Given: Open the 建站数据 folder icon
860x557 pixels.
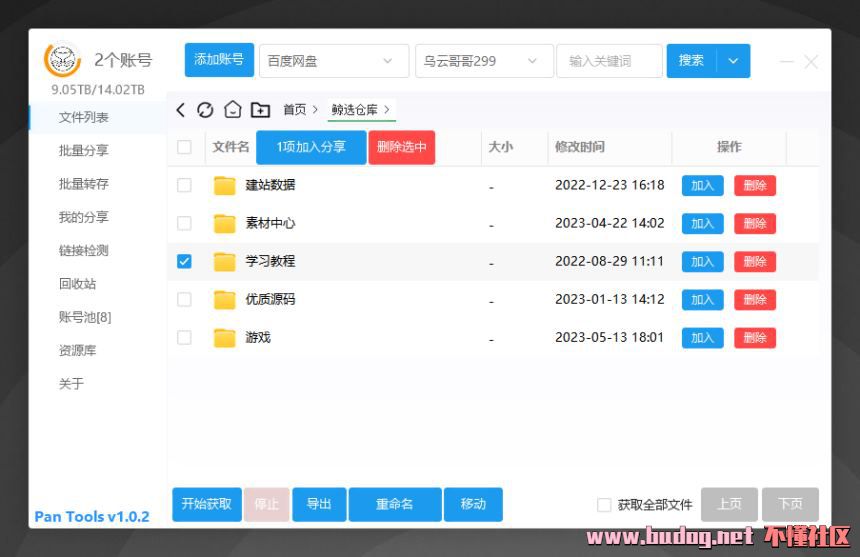Looking at the screenshot, I should pos(224,185).
